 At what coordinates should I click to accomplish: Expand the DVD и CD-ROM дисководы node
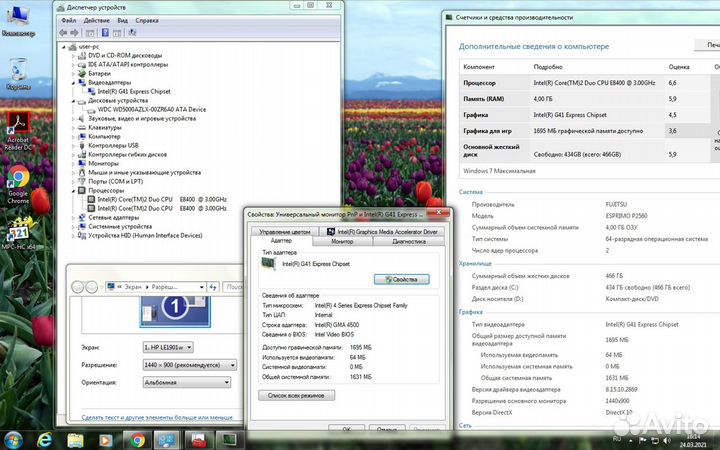click(x=73, y=56)
